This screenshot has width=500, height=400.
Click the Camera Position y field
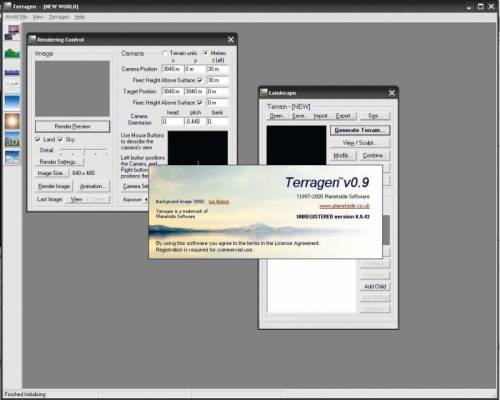point(195,69)
